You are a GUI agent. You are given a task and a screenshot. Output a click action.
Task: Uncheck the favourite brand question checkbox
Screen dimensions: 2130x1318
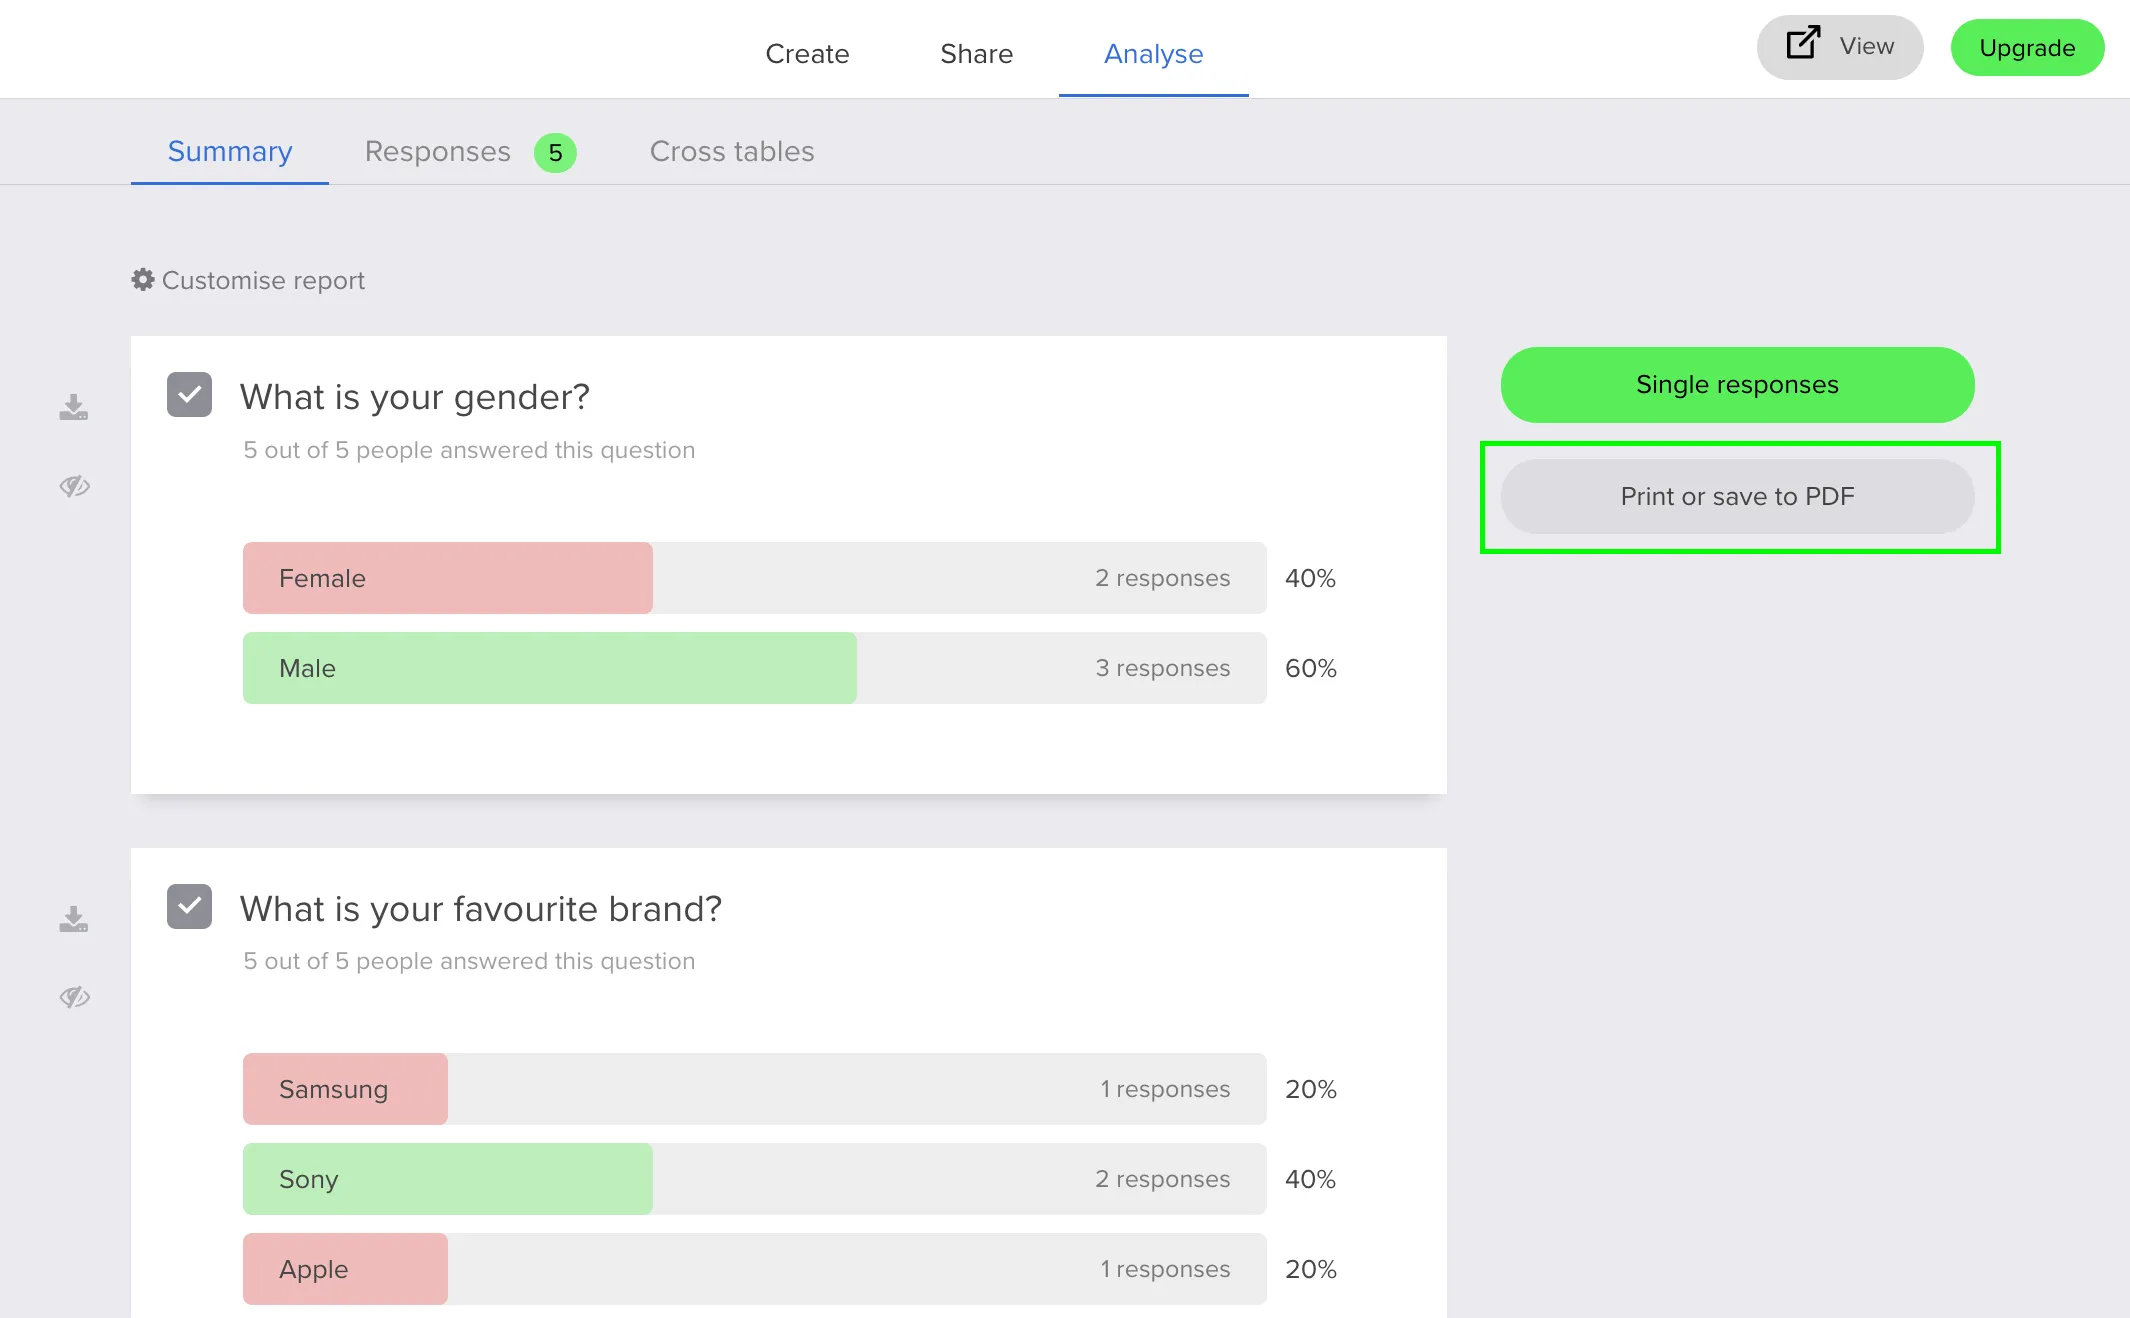point(189,906)
